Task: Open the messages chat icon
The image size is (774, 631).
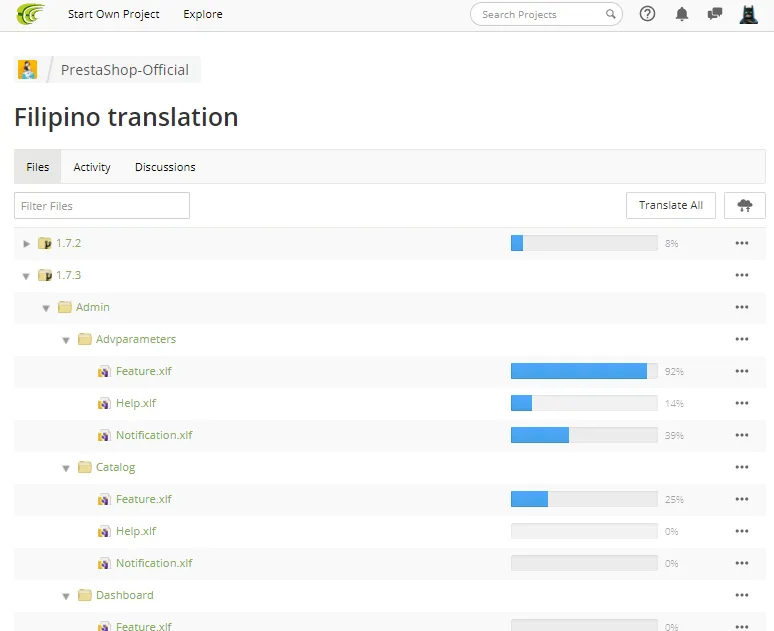Action: point(714,14)
